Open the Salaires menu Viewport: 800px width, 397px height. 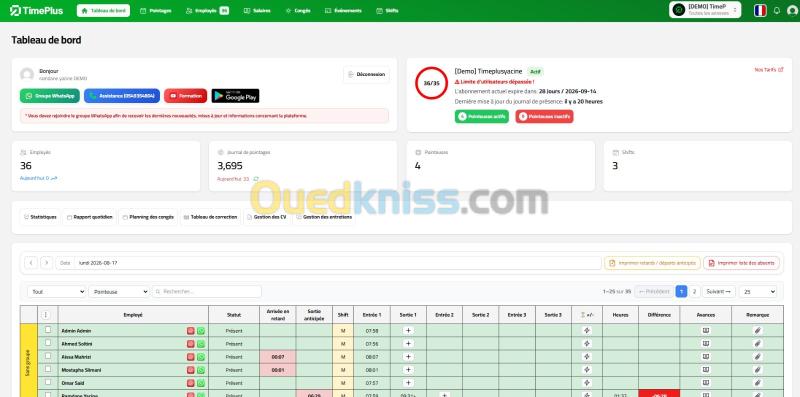coord(257,10)
